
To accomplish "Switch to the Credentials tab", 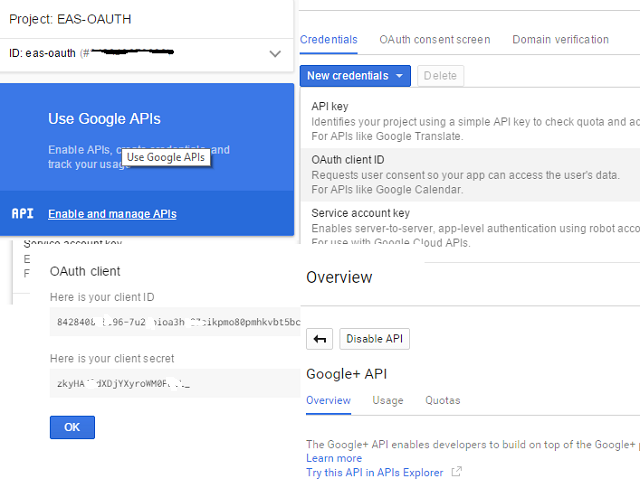I will [x=329, y=40].
